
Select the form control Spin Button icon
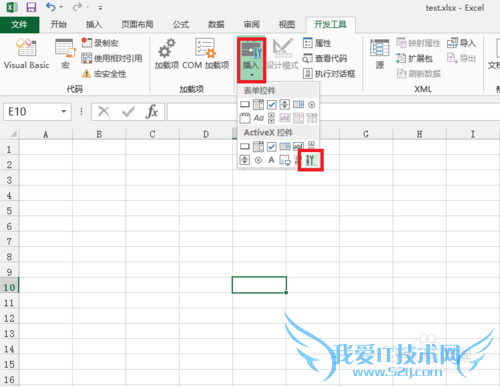(x=285, y=105)
